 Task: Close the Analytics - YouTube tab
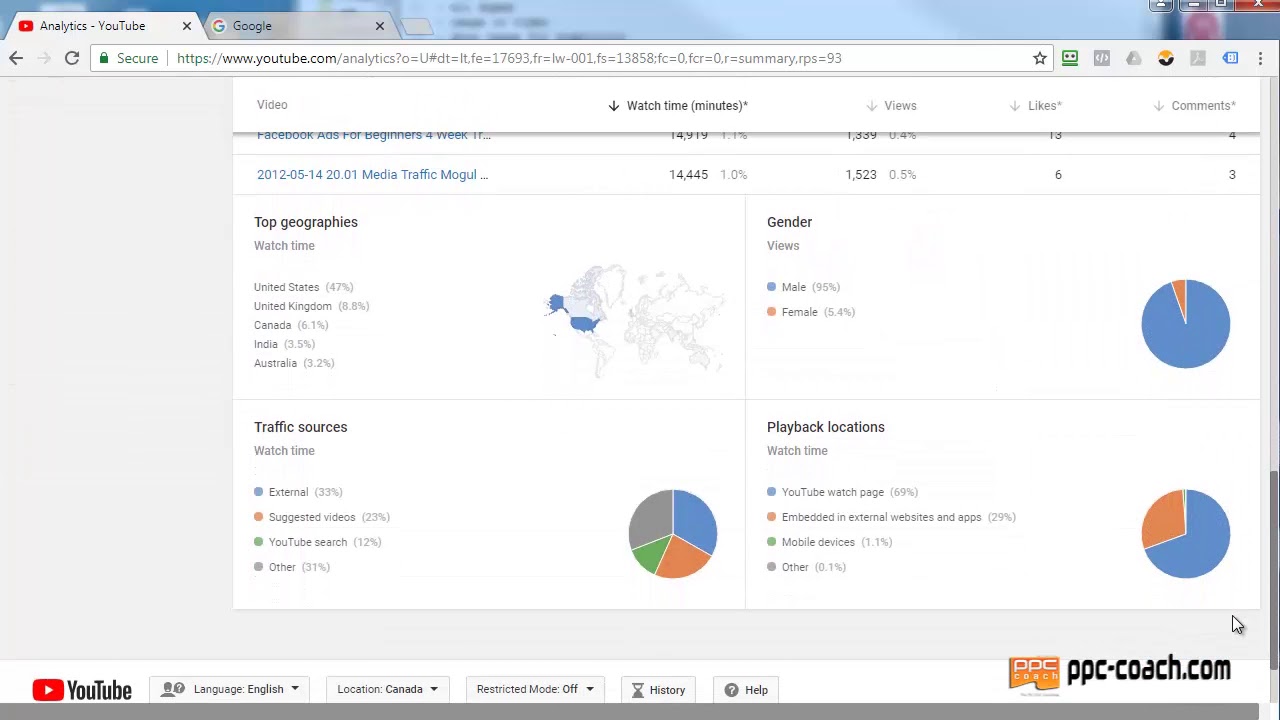[x=186, y=26]
